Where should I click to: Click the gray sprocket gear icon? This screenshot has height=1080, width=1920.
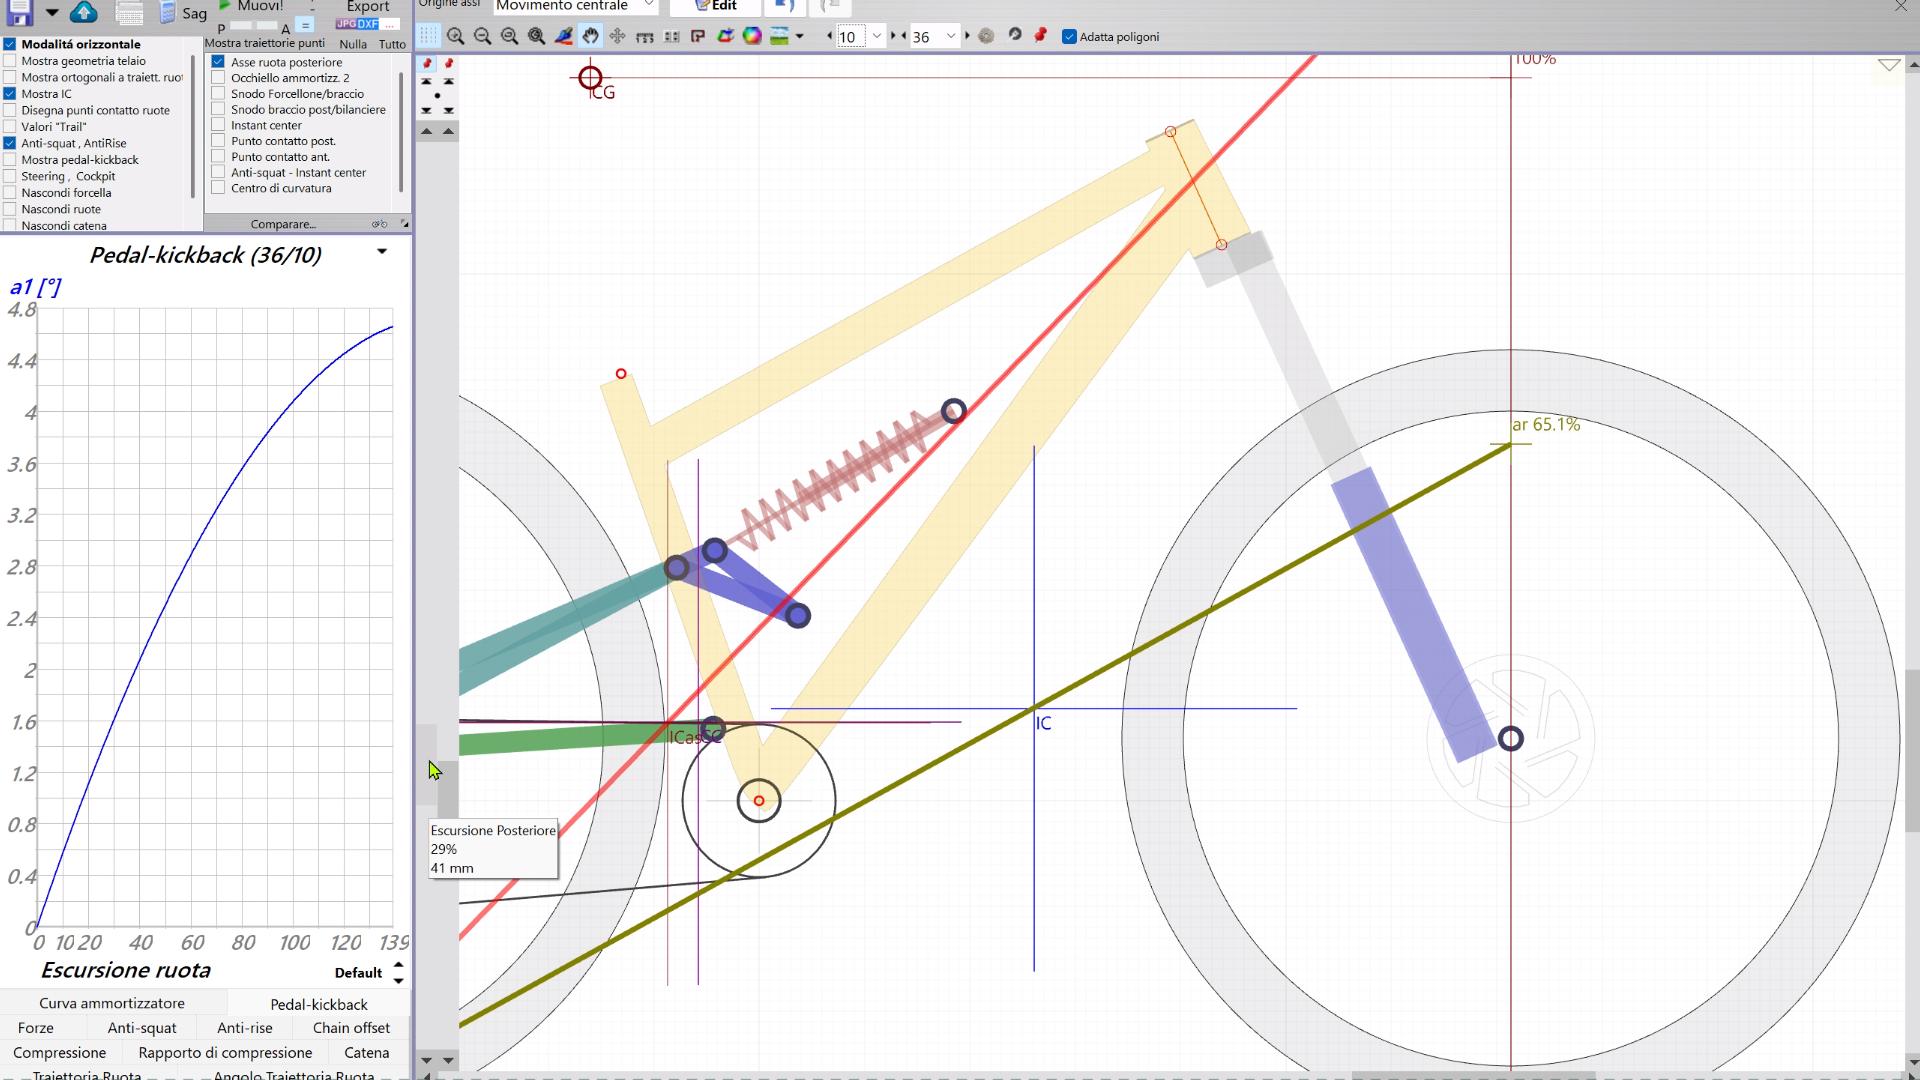986,36
